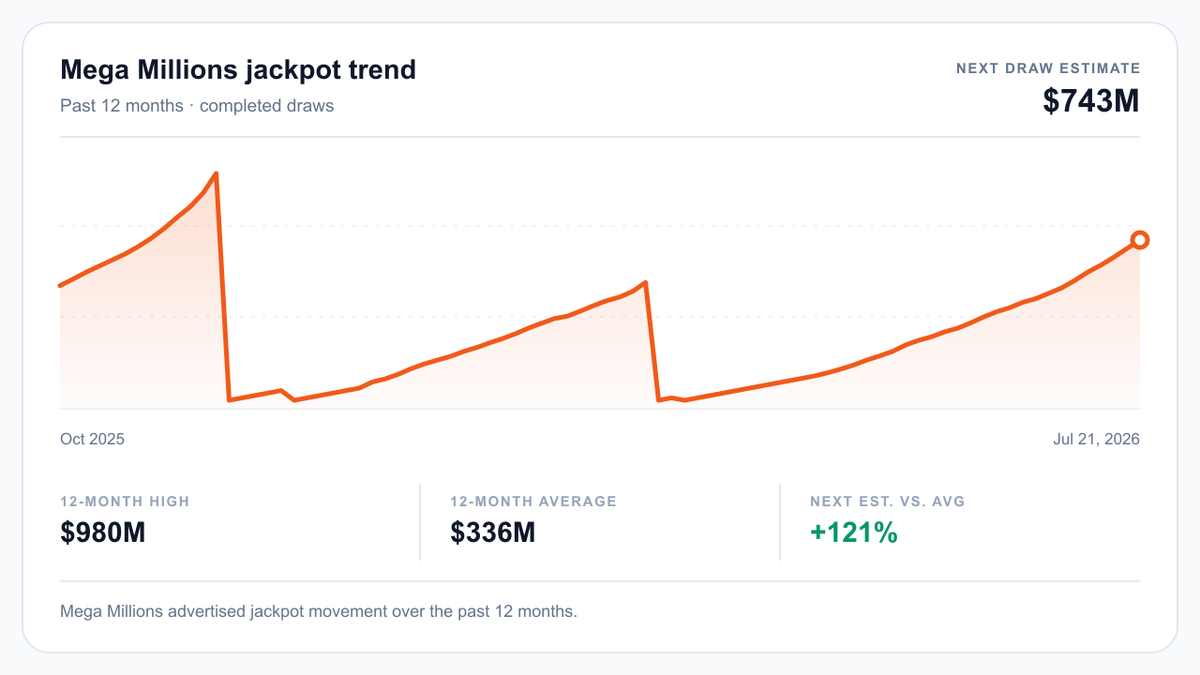Screen dimensions: 1200x675
Task: Click the second jackpot peak on chart
Action: pos(647,282)
